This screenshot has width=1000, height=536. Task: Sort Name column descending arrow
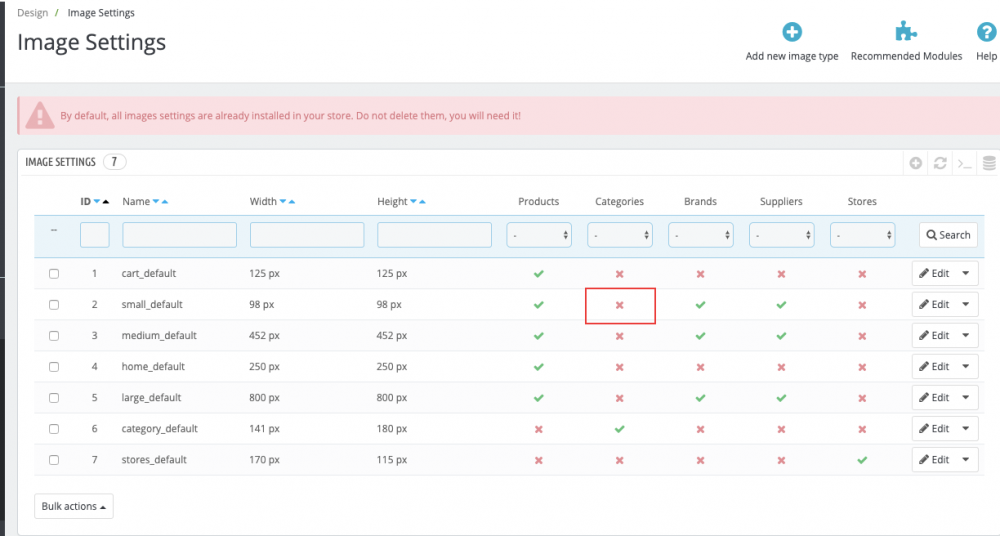(156, 202)
